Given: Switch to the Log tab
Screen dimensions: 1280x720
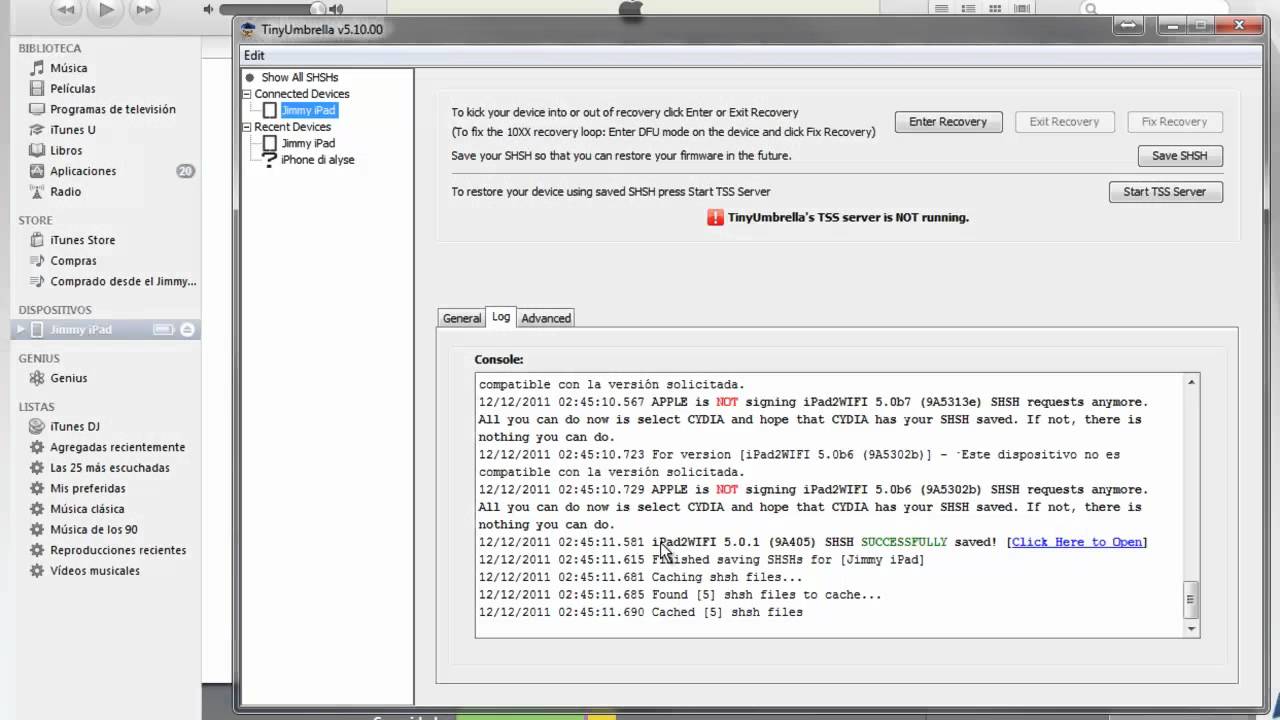Looking at the screenshot, I should pyautogui.click(x=501, y=317).
